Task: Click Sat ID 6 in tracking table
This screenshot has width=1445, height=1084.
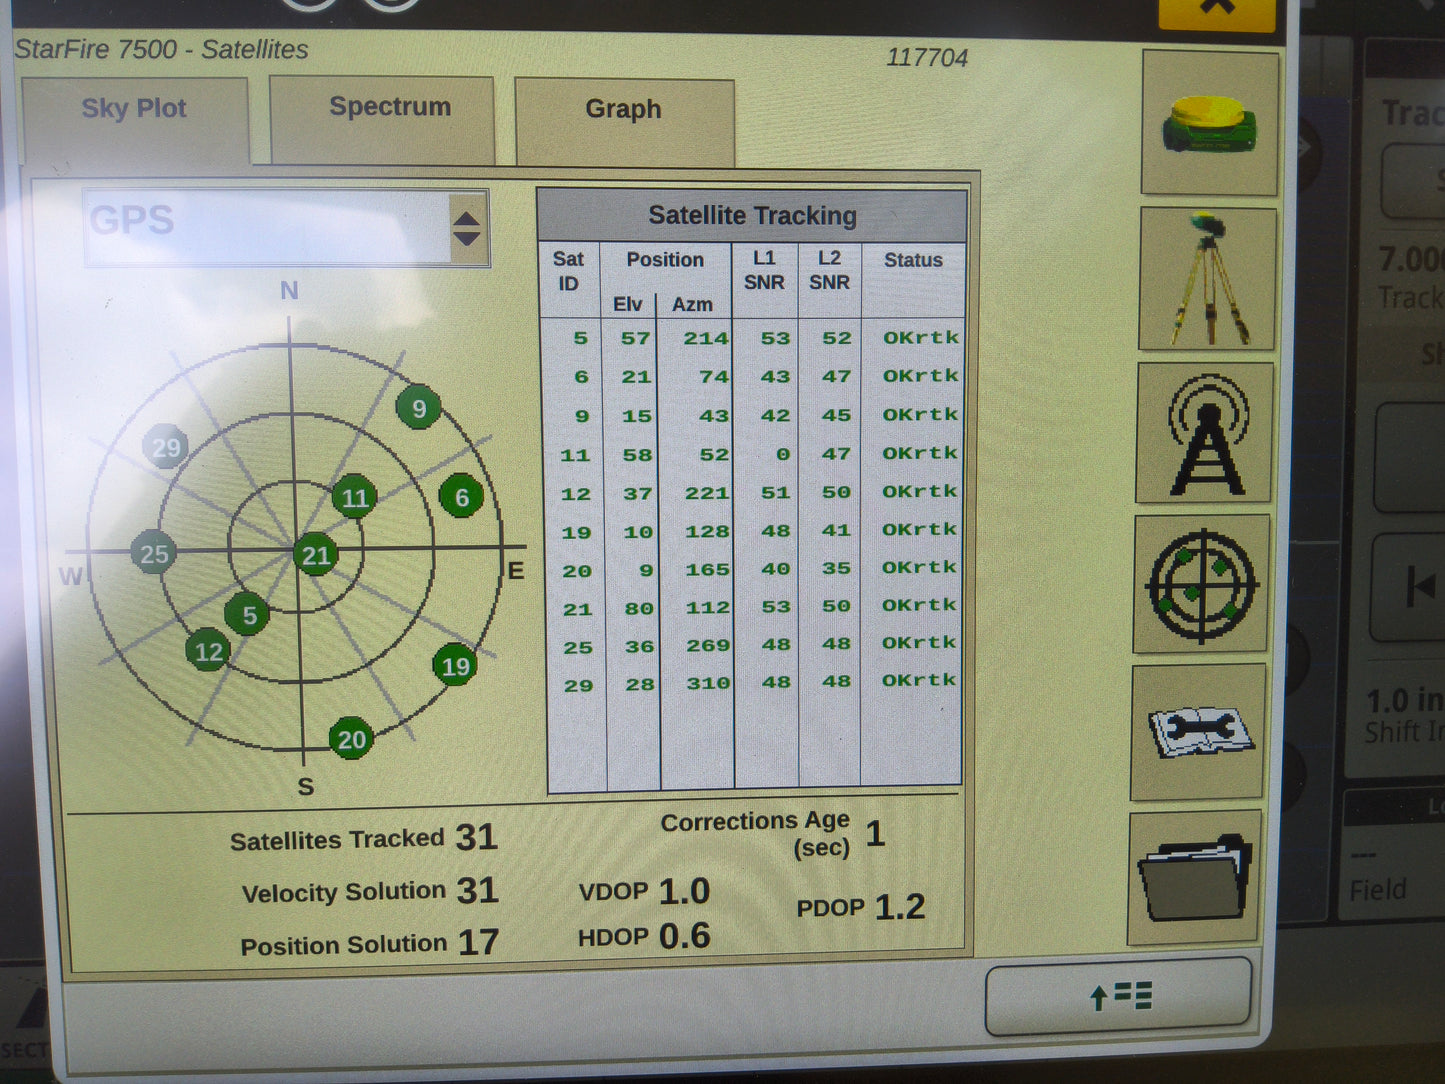Action: (581, 377)
